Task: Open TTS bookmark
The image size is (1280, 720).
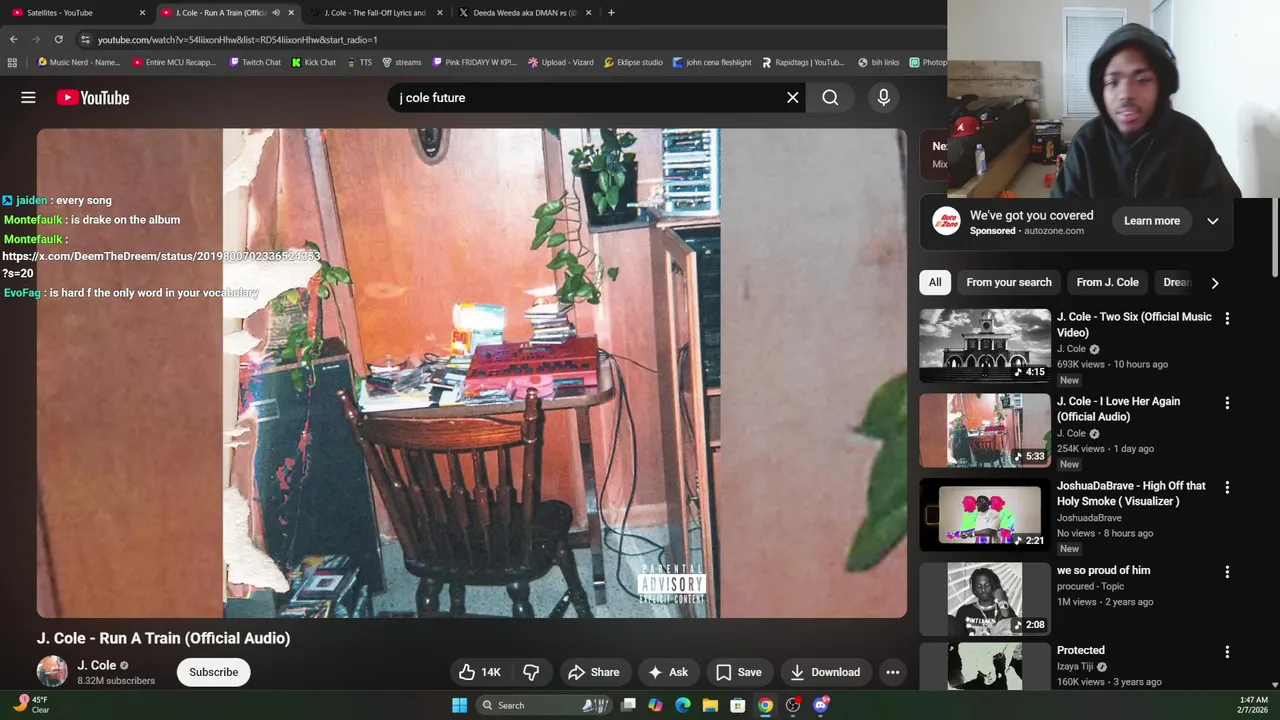Action: click(x=359, y=62)
